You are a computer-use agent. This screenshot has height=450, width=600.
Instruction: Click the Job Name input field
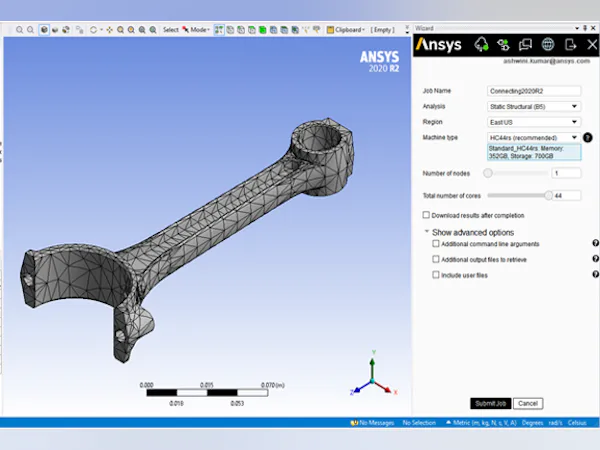tap(534, 91)
